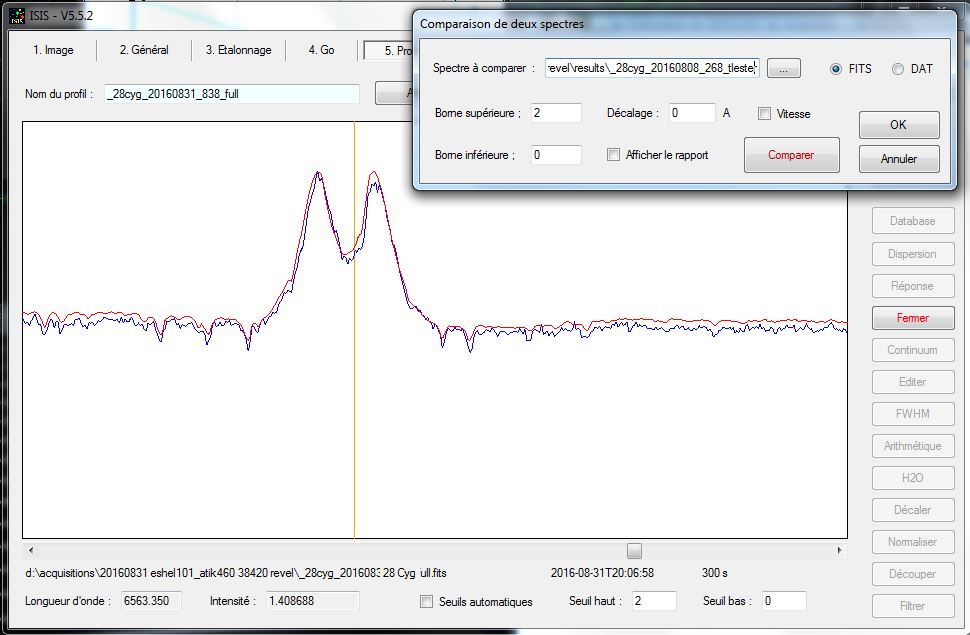Toggle the 'Afficher le rapport' checkbox
Screen dimensions: 970x635
[614, 155]
